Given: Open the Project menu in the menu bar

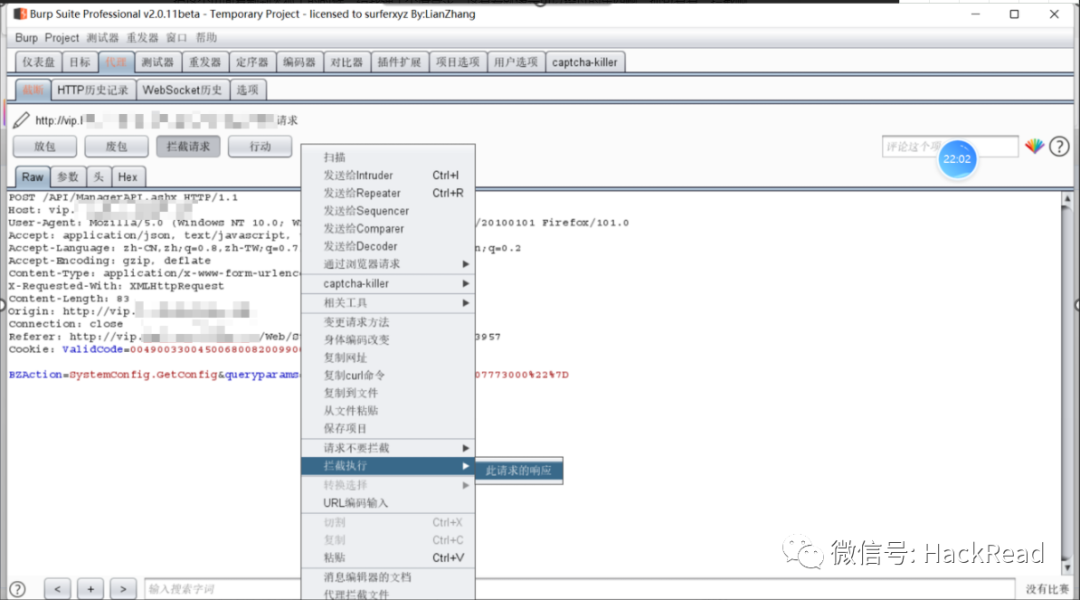Looking at the screenshot, I should click(61, 37).
